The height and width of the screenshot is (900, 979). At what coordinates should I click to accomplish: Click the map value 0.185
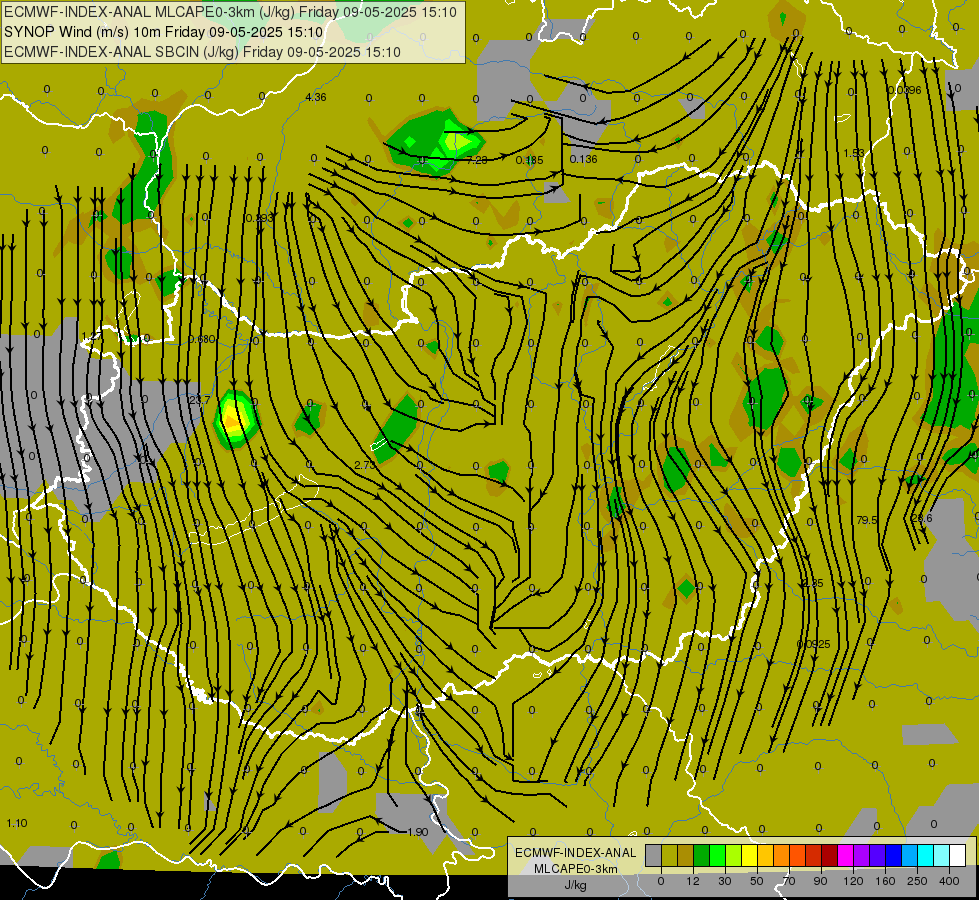(529, 161)
